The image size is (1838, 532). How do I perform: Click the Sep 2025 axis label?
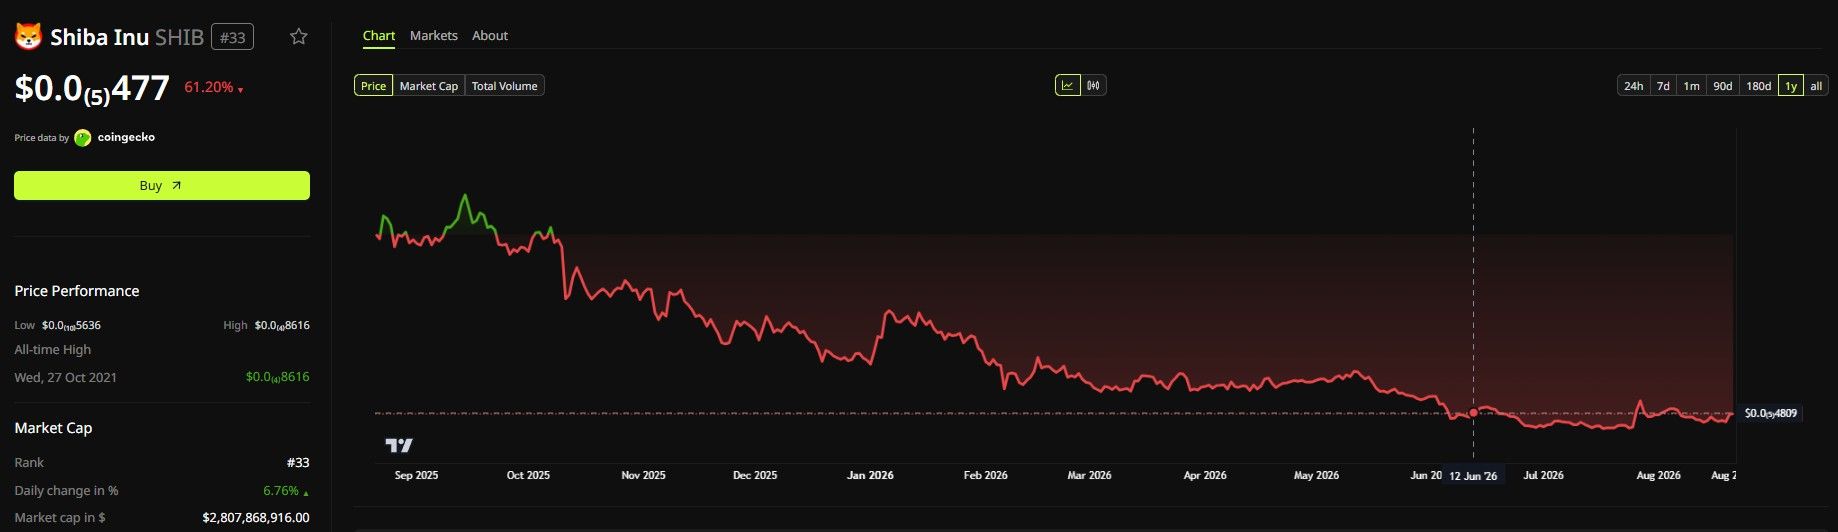tap(416, 475)
